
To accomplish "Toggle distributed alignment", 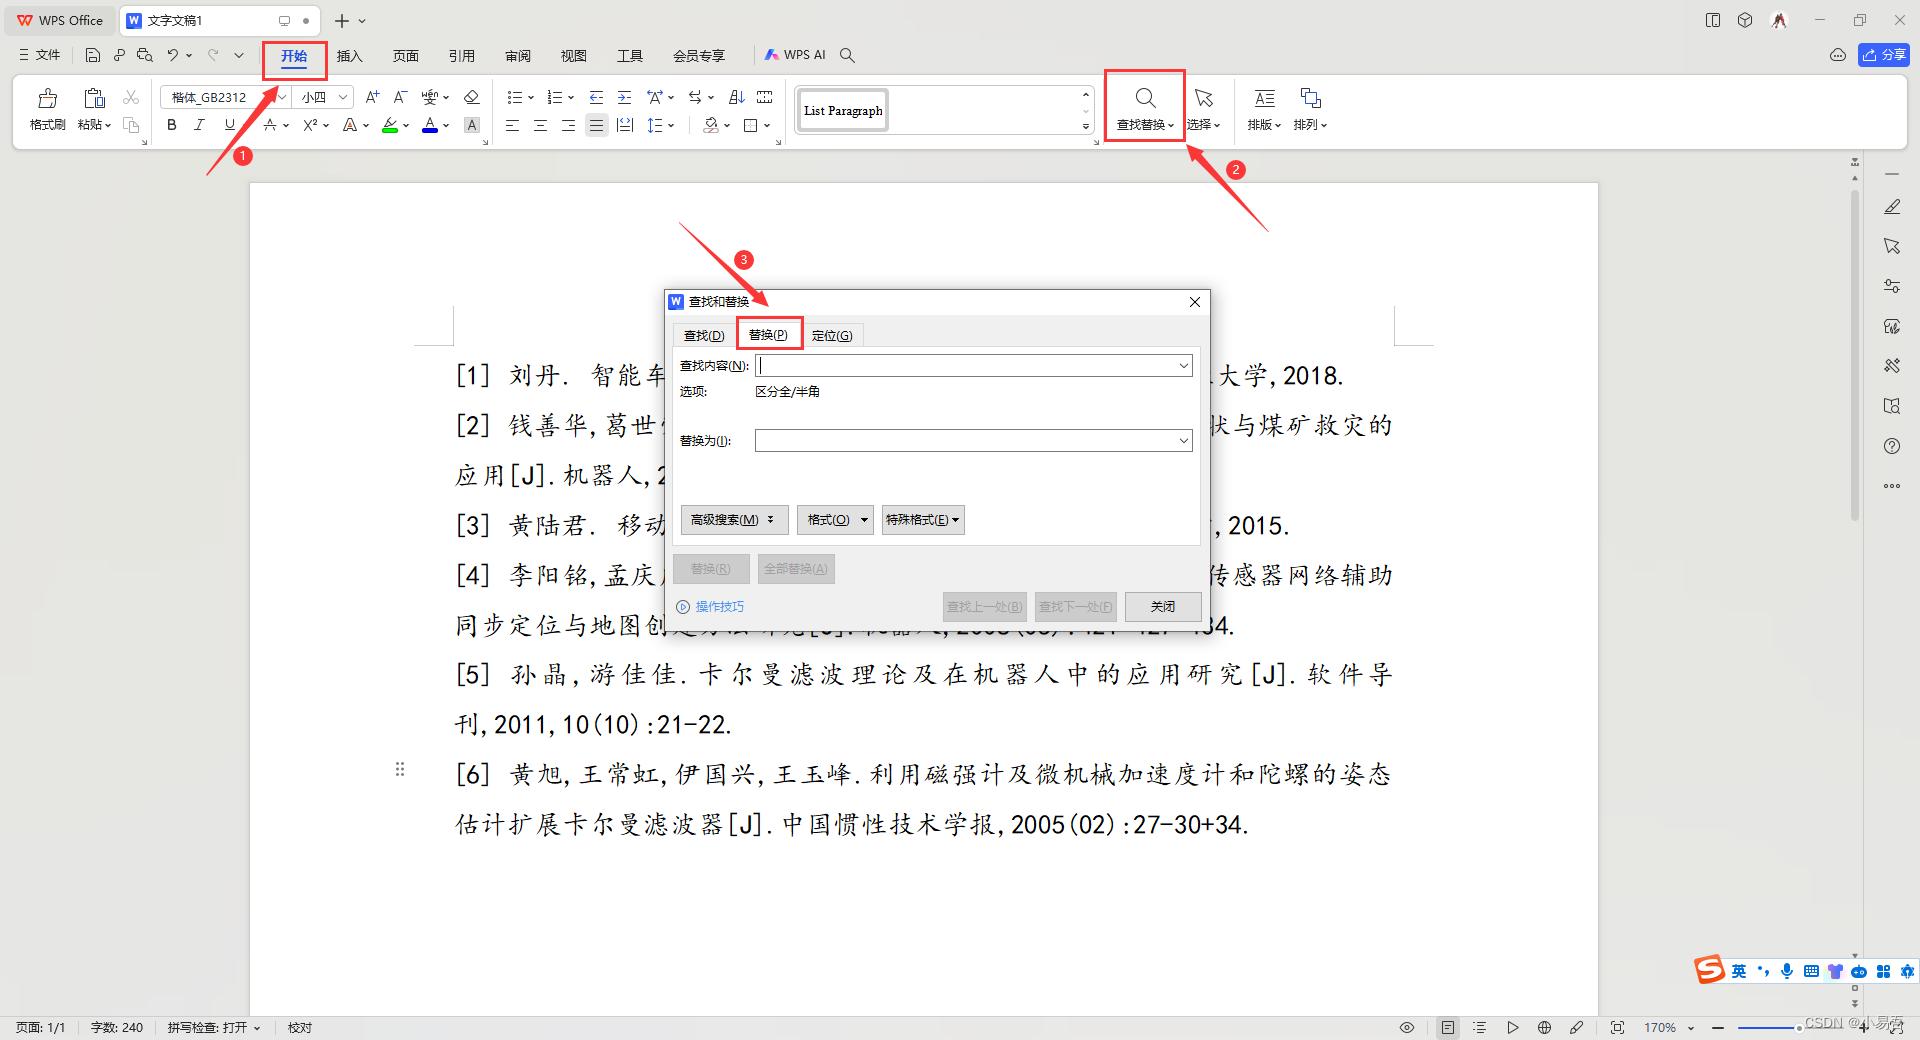I will (625, 125).
